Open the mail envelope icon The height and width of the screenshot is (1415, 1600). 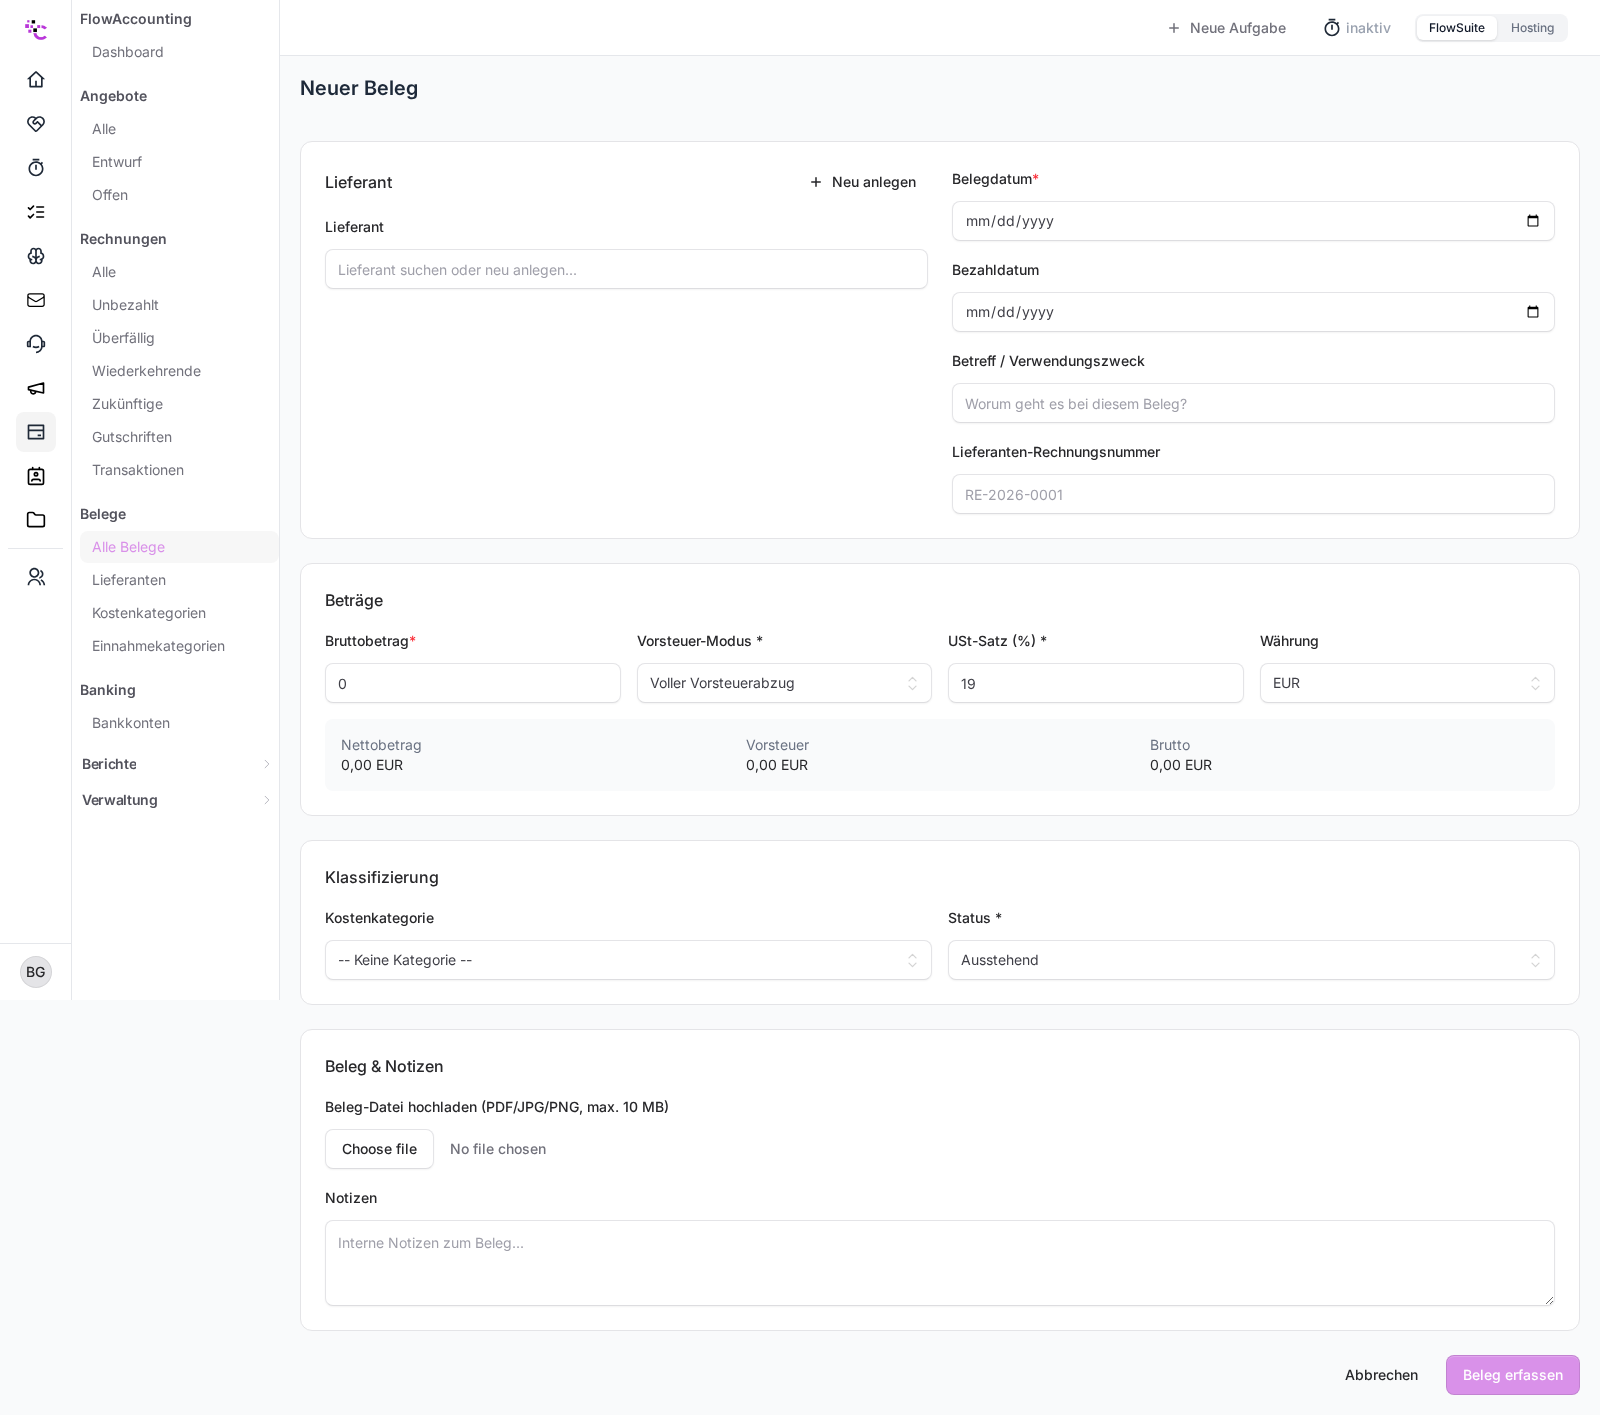pyautogui.click(x=36, y=300)
